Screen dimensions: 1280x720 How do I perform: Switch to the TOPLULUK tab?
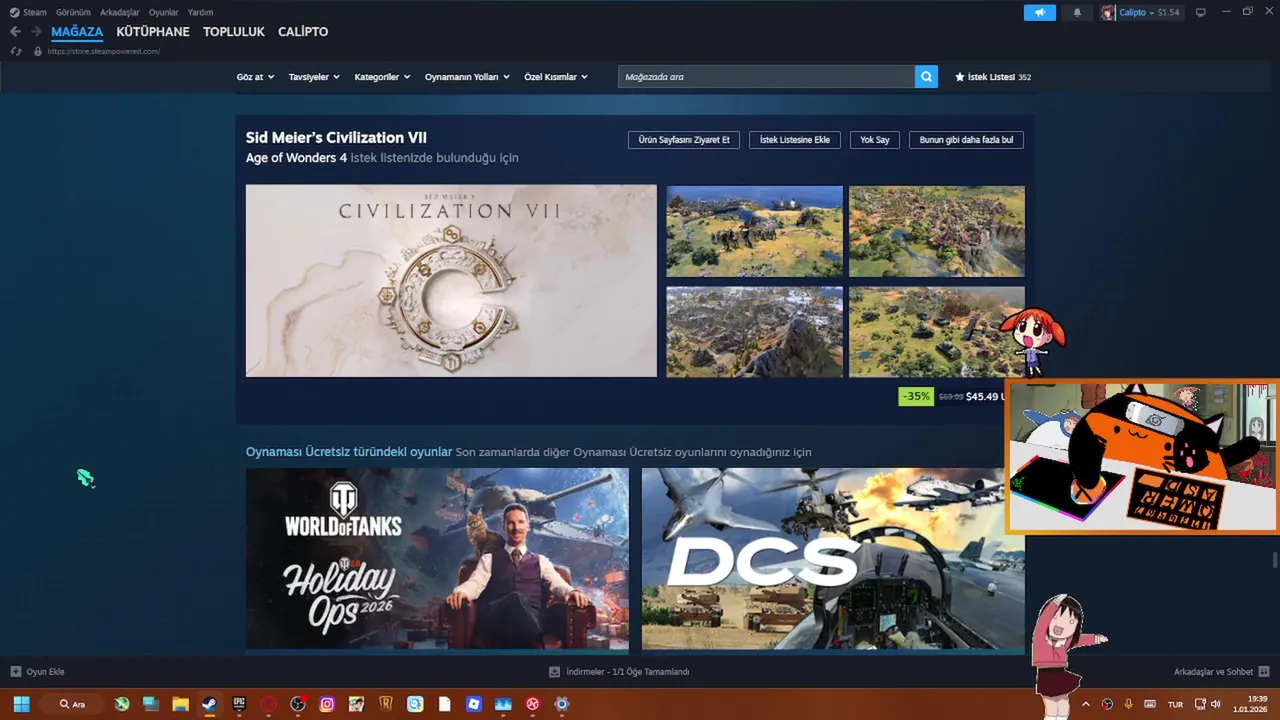click(x=234, y=32)
